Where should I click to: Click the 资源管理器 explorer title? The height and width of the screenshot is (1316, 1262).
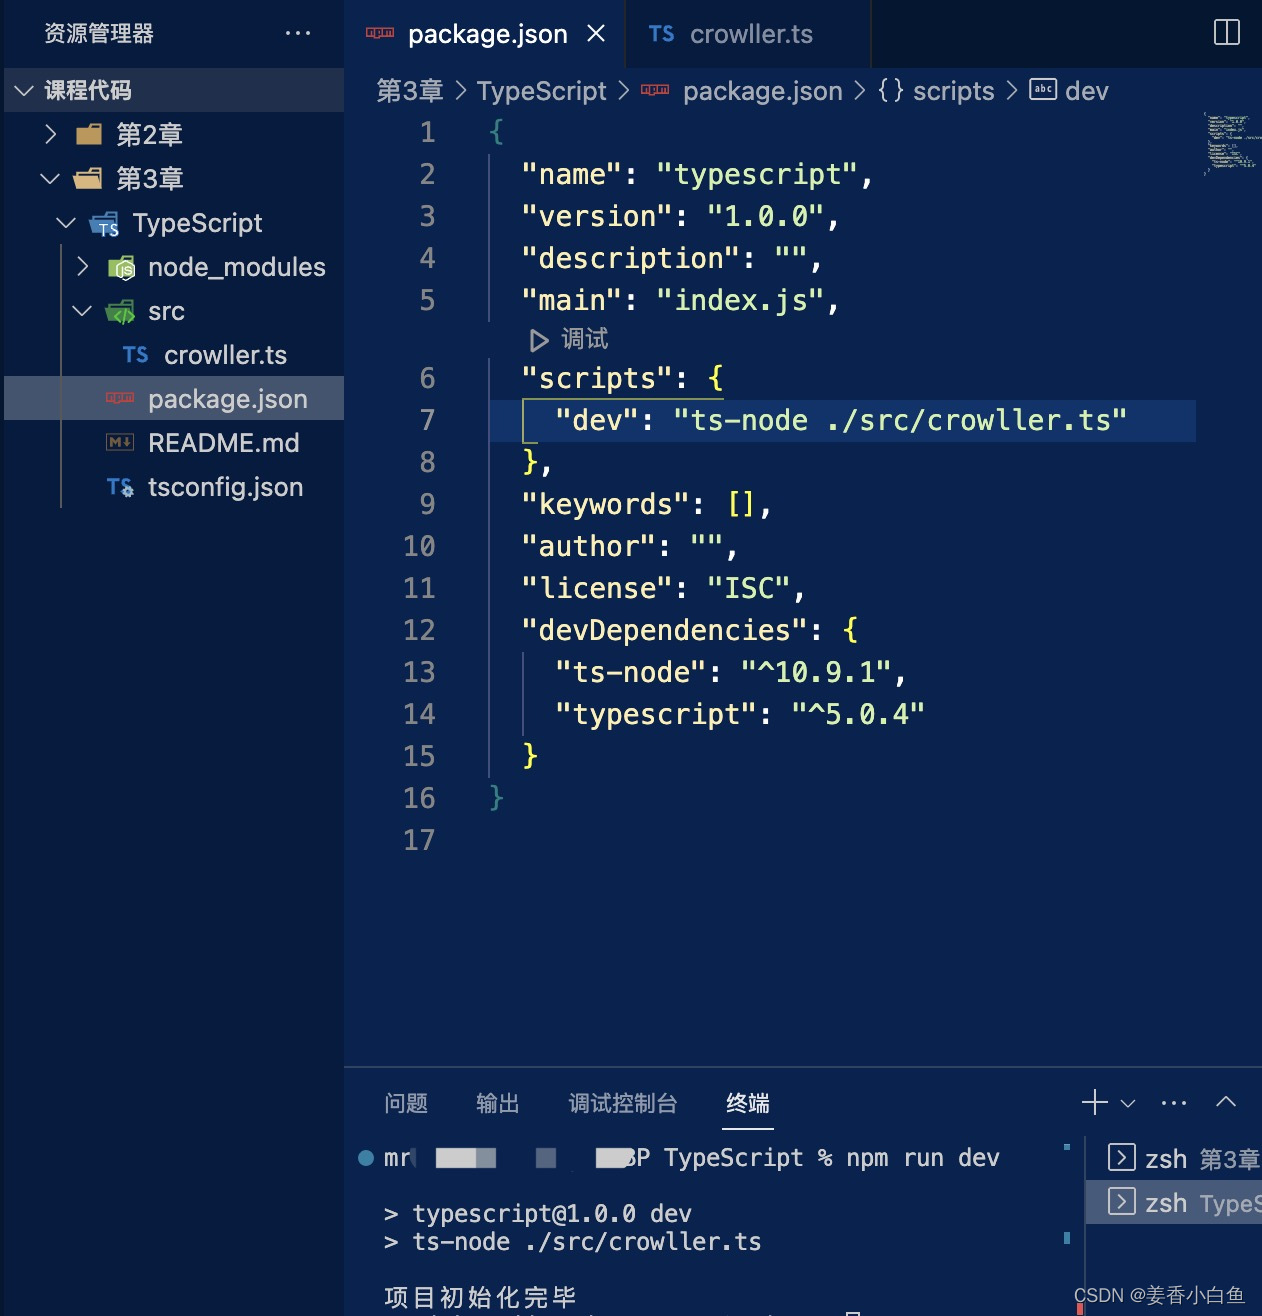pos(99,33)
